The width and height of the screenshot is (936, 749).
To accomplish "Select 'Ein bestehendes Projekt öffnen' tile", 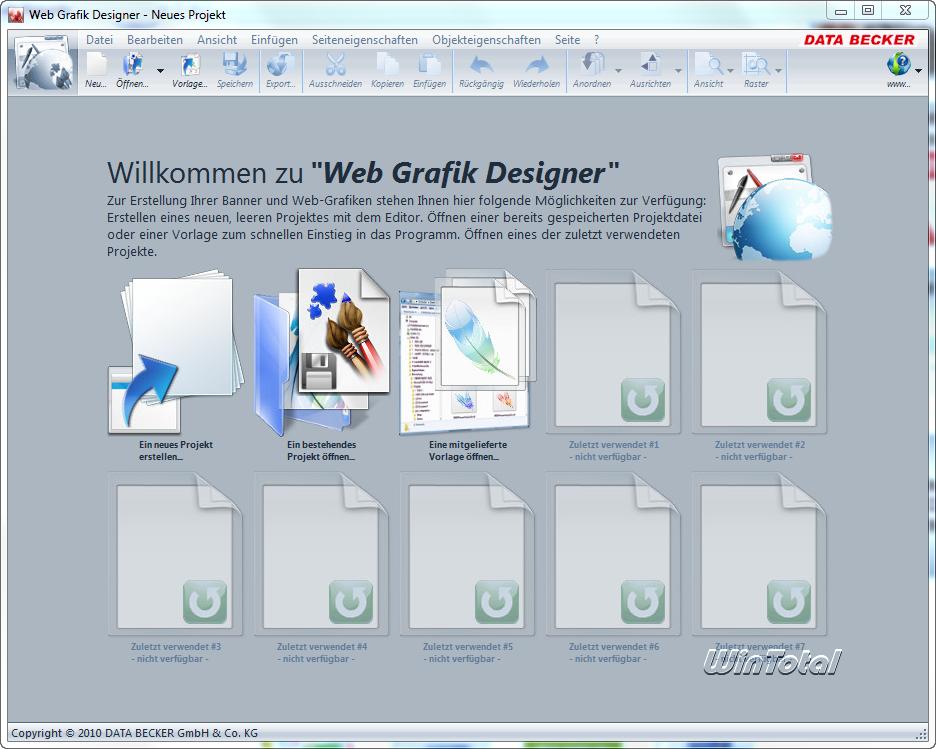I will coord(321,352).
